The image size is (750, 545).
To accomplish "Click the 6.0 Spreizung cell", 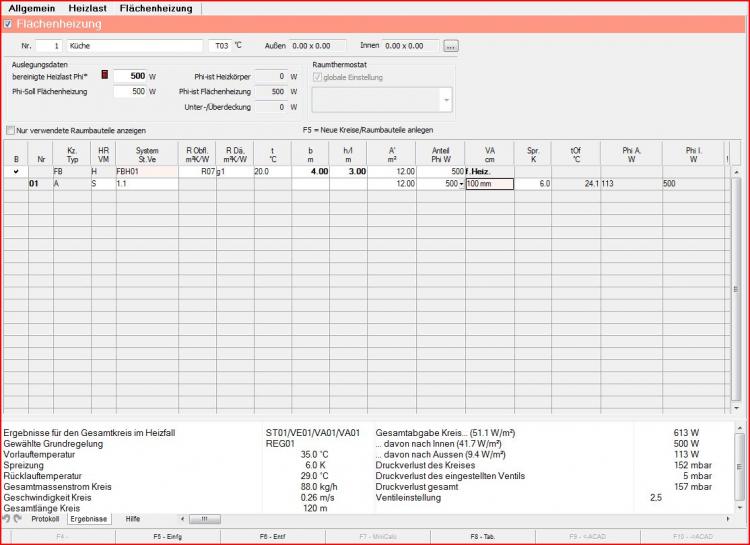I will pyautogui.click(x=533, y=184).
